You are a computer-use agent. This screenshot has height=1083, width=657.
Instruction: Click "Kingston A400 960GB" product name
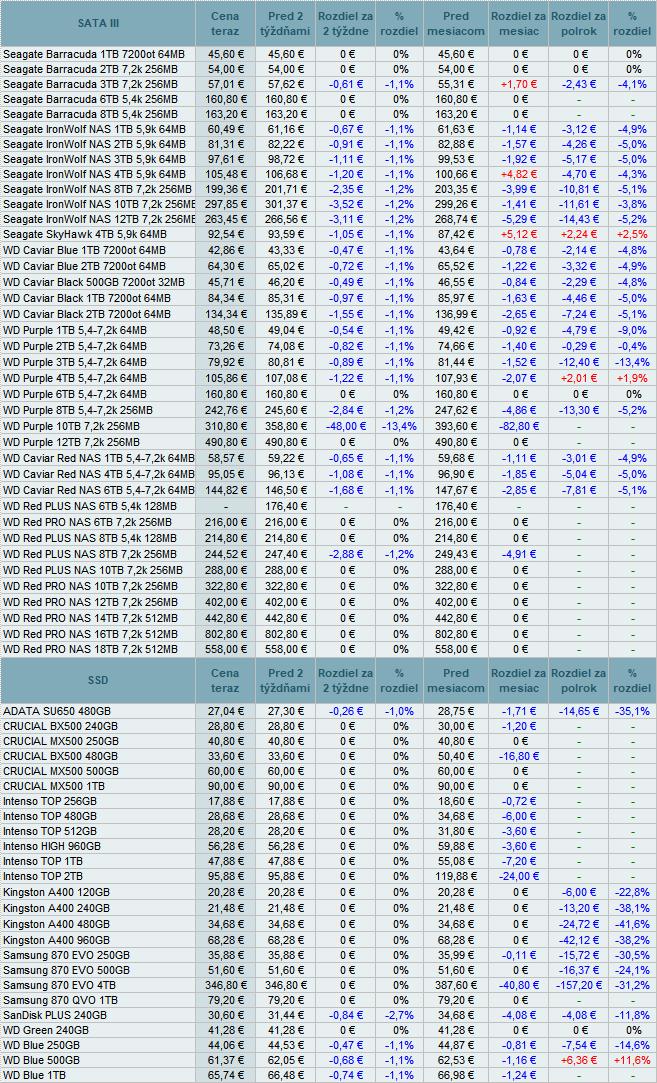click(x=56, y=940)
